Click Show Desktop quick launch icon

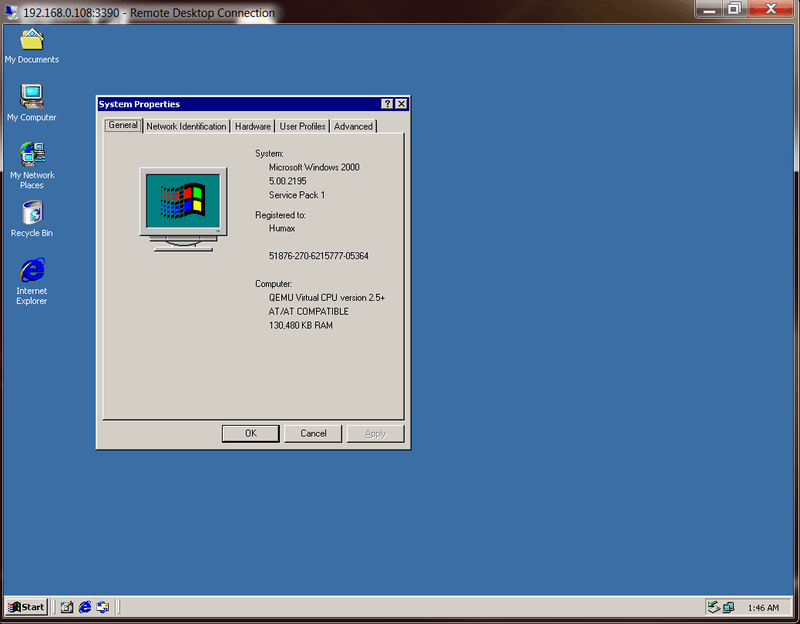coord(66,607)
